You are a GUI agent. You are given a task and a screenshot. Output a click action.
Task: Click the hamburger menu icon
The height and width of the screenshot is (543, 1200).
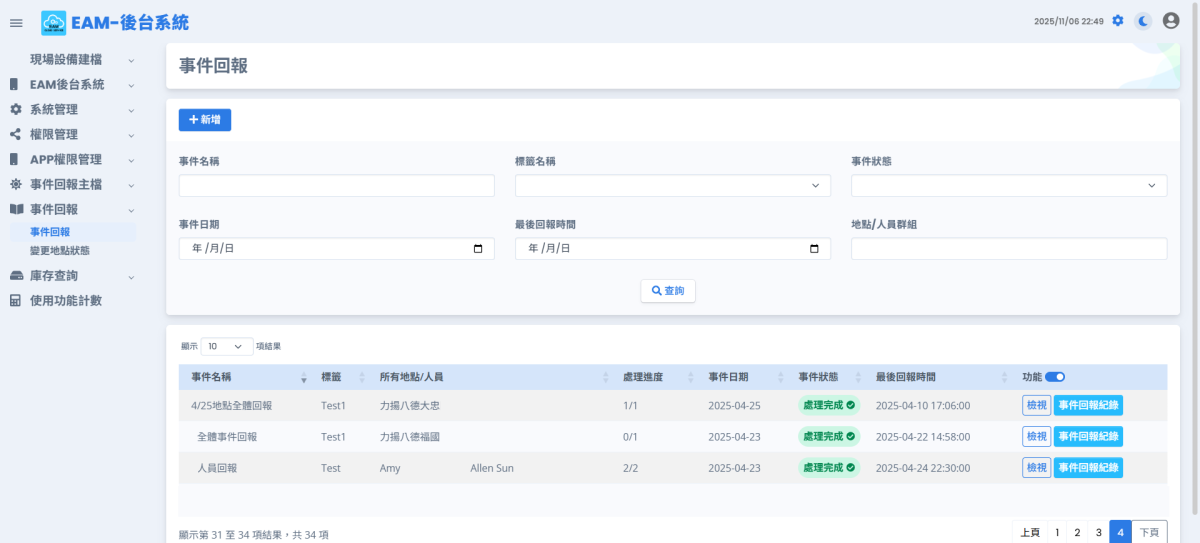(x=16, y=22)
